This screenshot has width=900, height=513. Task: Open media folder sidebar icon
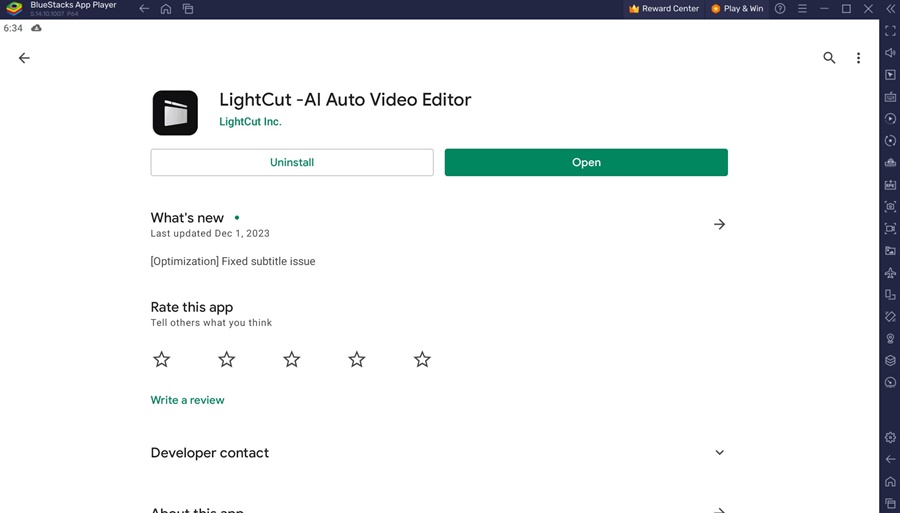890,251
